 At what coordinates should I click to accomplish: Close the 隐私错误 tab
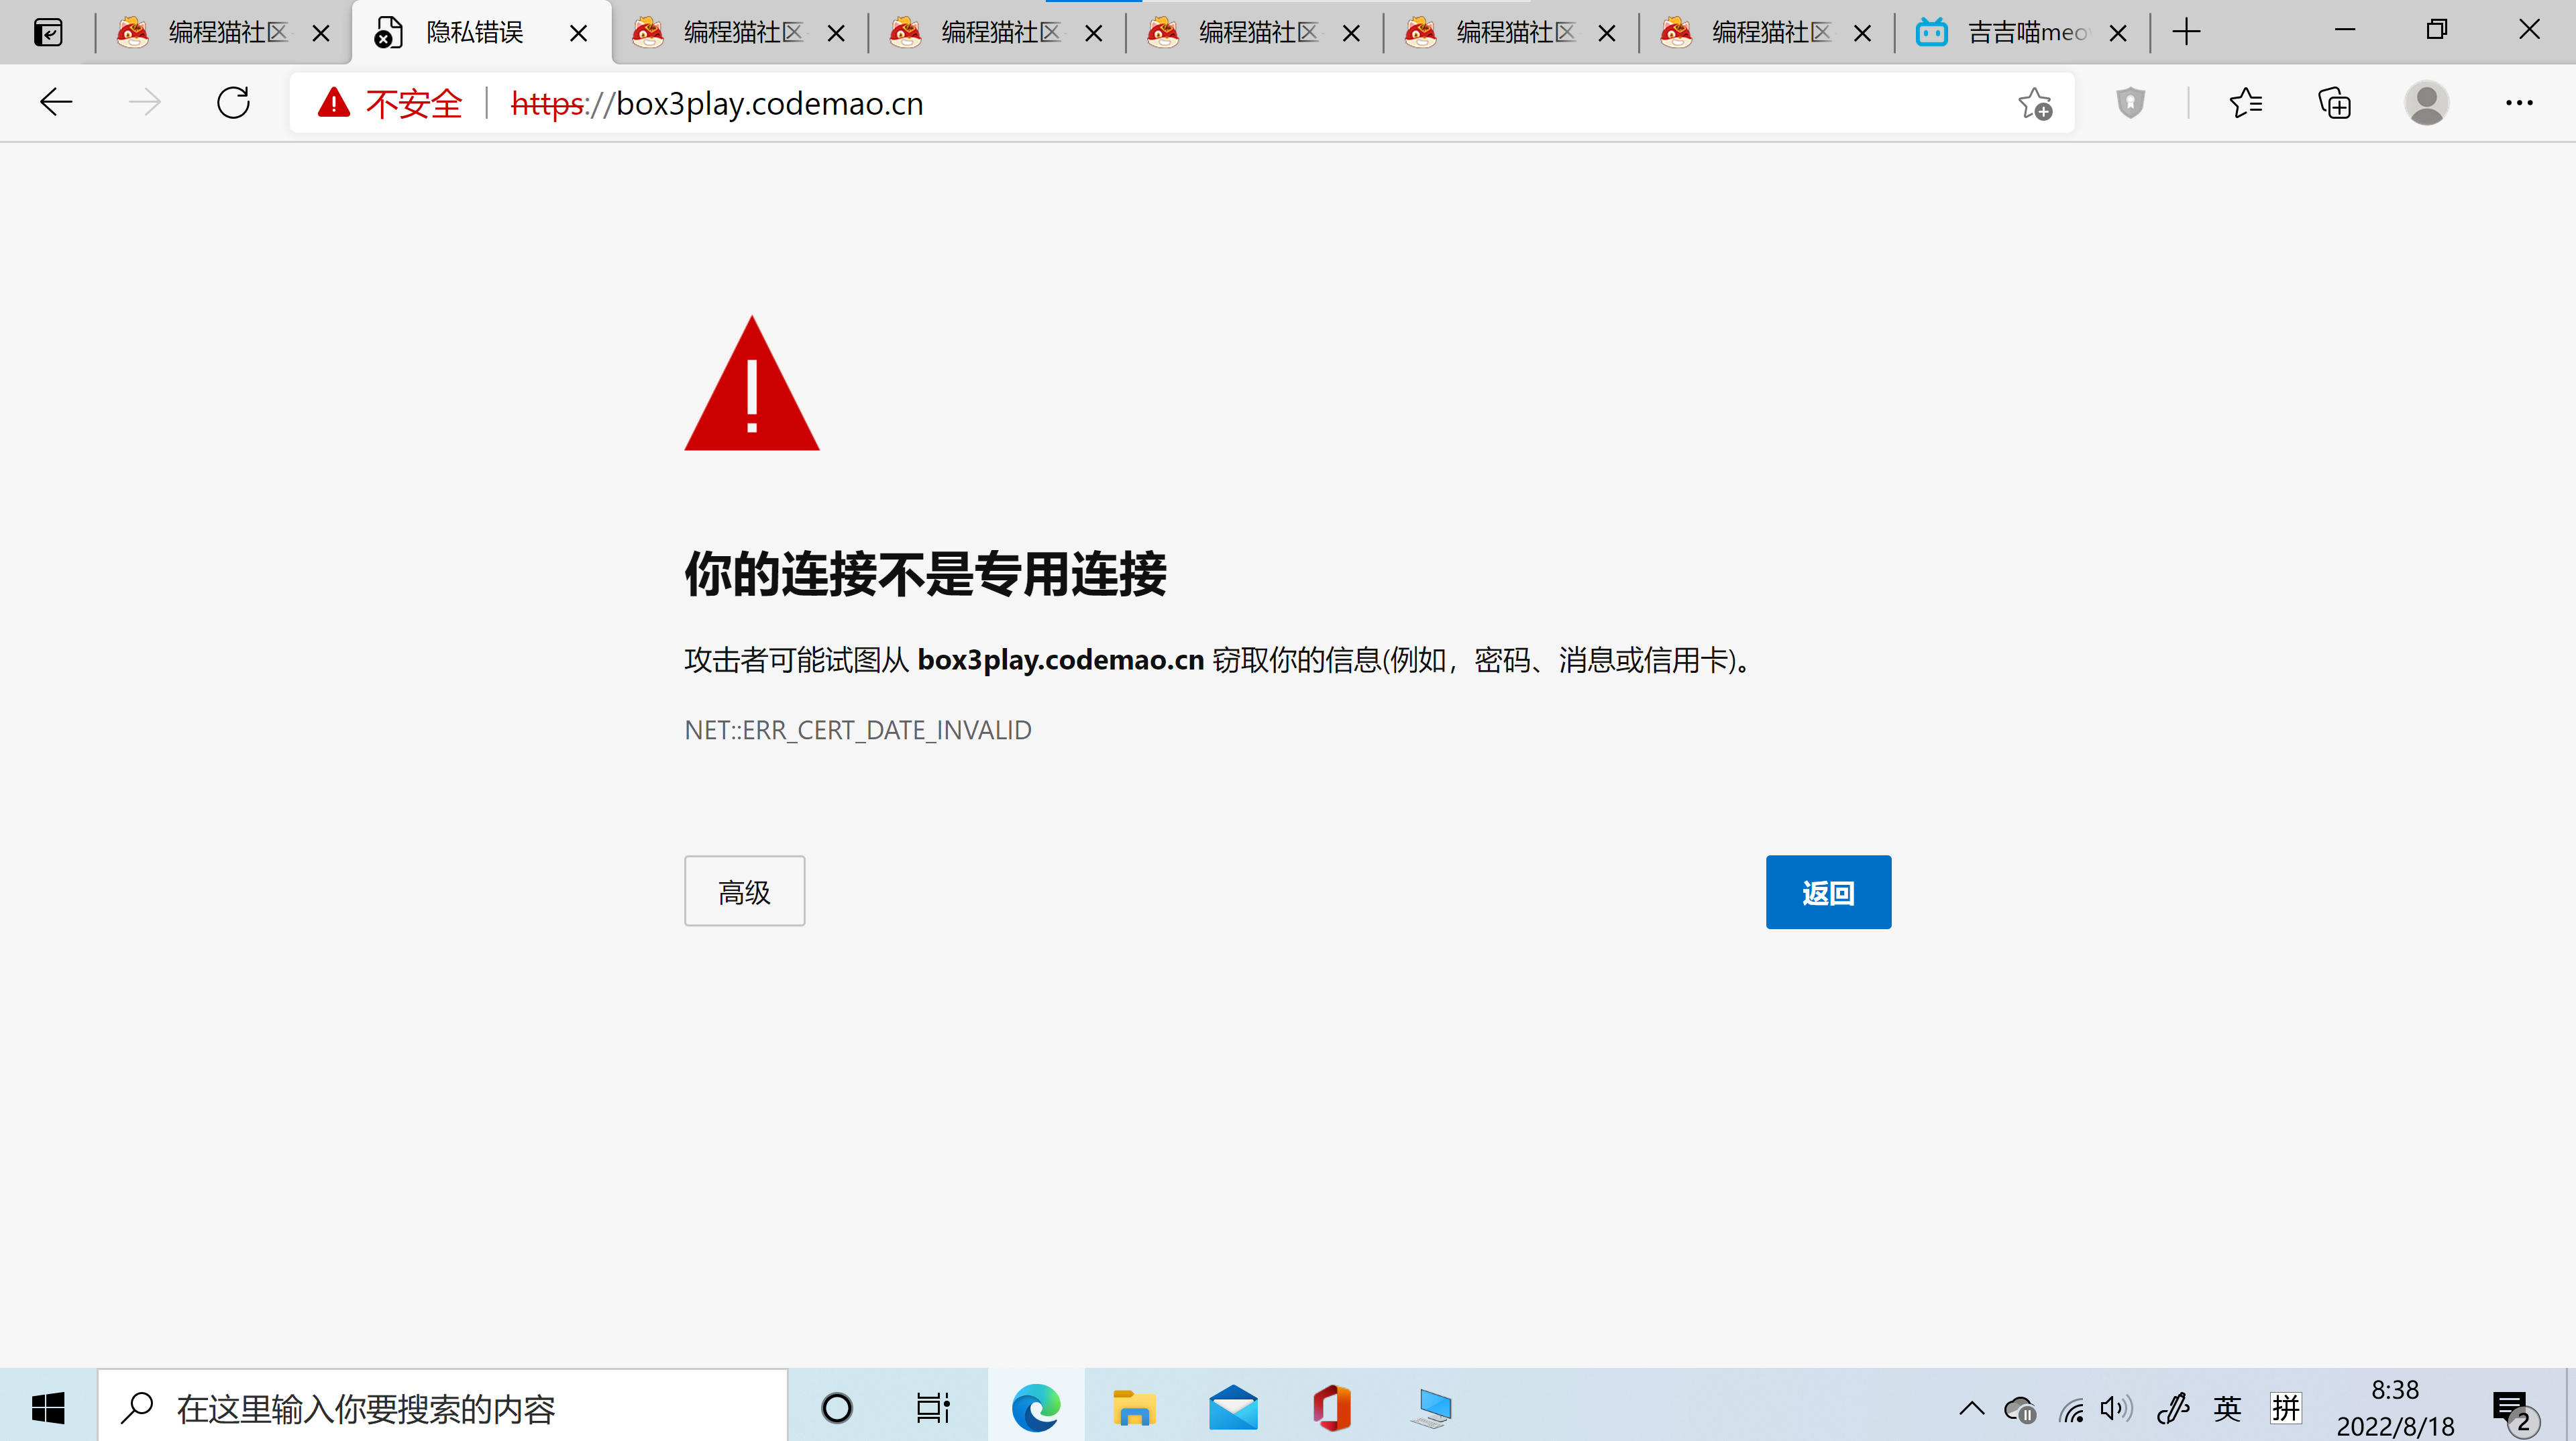point(578,34)
